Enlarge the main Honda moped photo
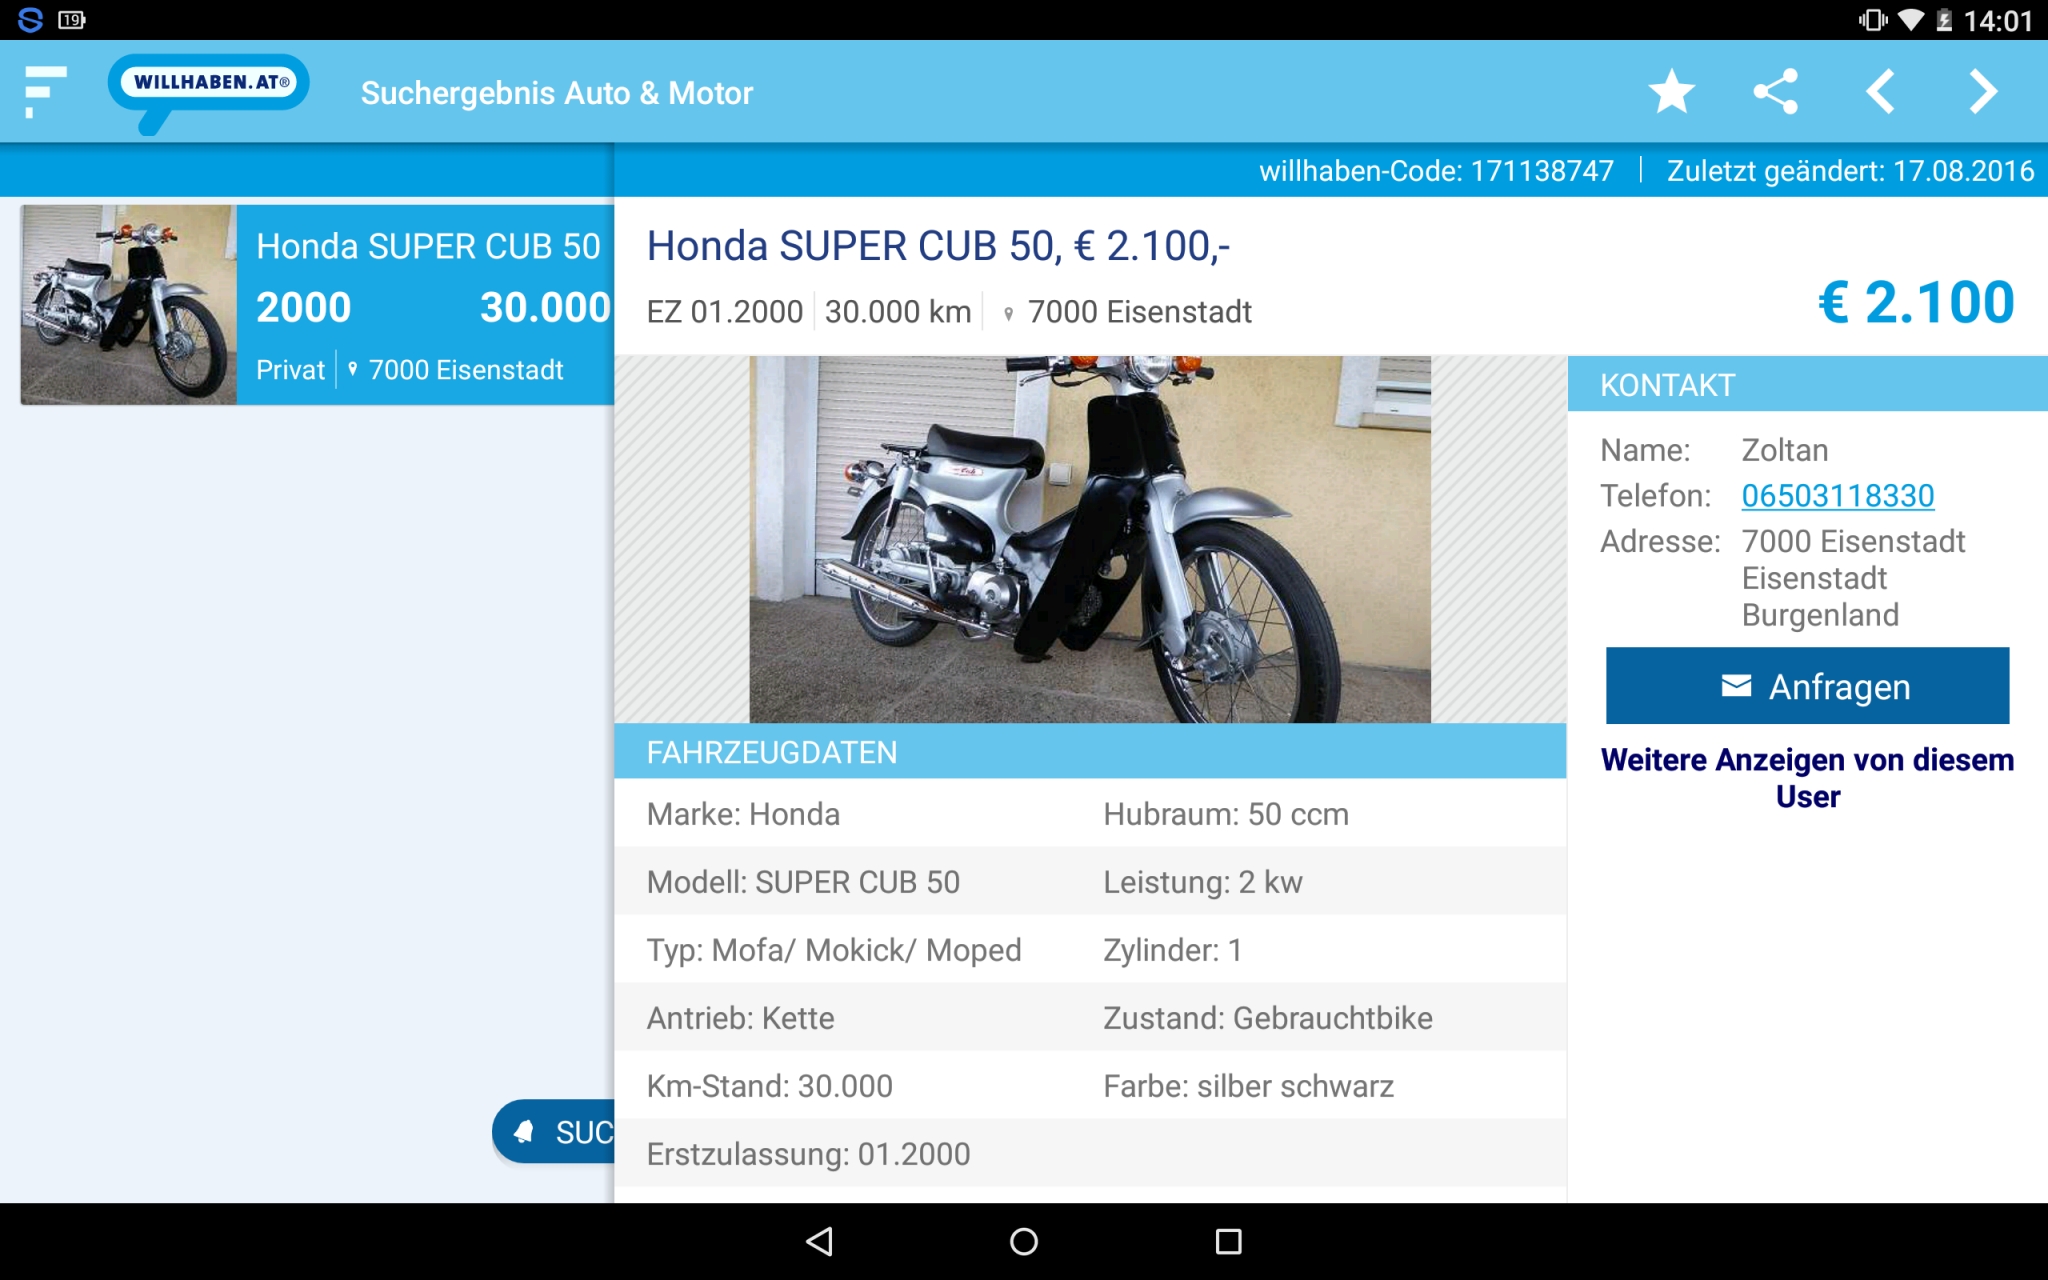The image size is (2048, 1280). click(x=1089, y=539)
